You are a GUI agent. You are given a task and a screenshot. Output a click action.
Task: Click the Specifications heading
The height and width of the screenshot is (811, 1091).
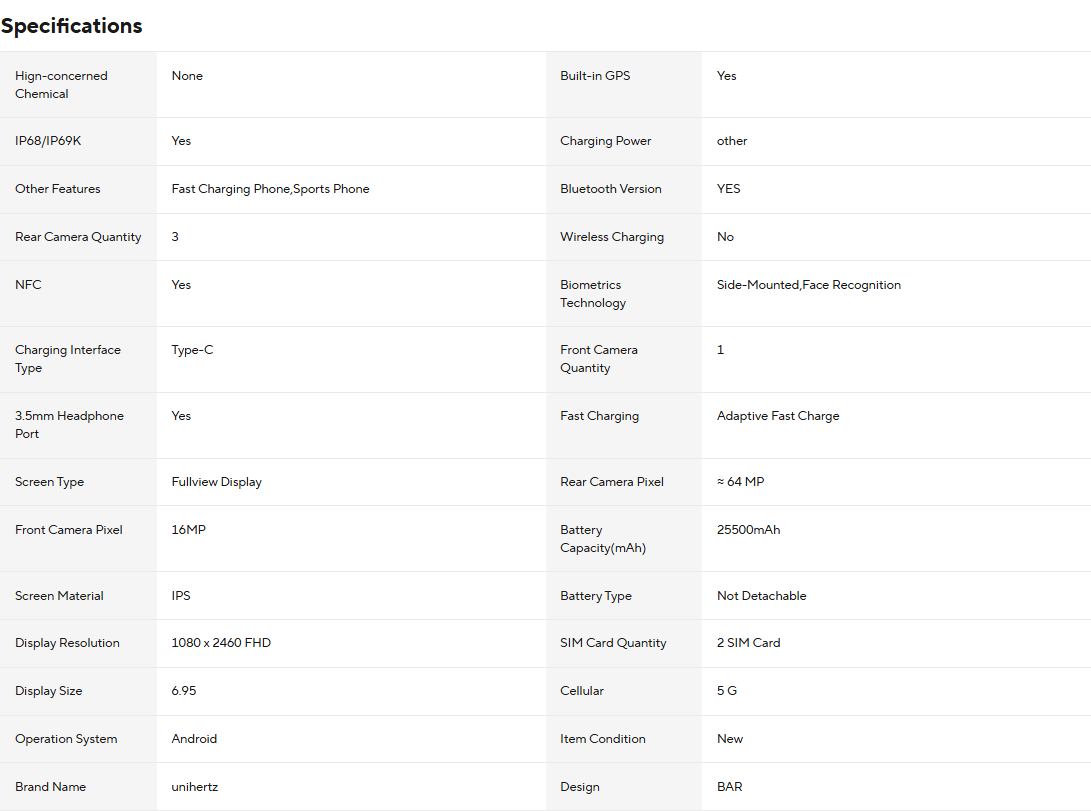[72, 26]
